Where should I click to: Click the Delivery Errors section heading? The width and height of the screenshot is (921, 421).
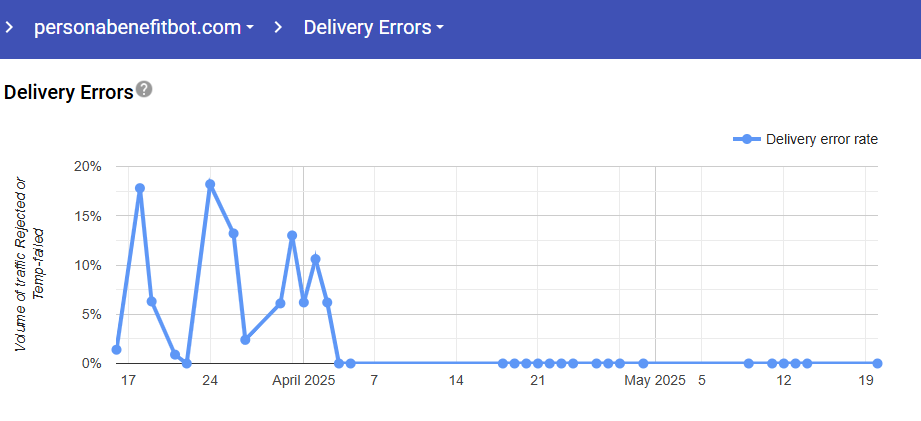[x=68, y=93]
